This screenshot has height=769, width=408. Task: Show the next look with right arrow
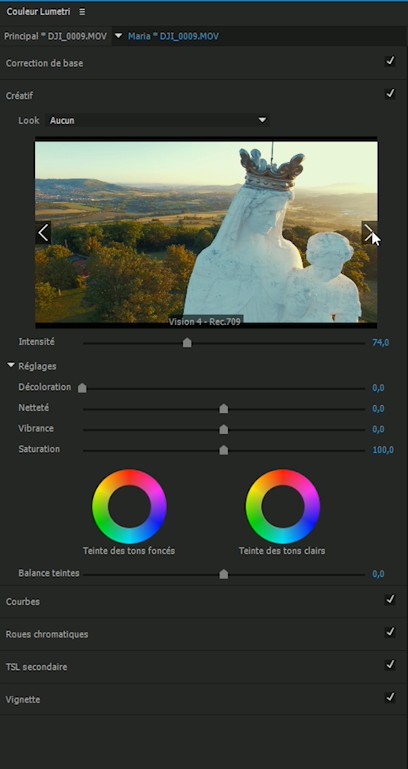coord(369,232)
